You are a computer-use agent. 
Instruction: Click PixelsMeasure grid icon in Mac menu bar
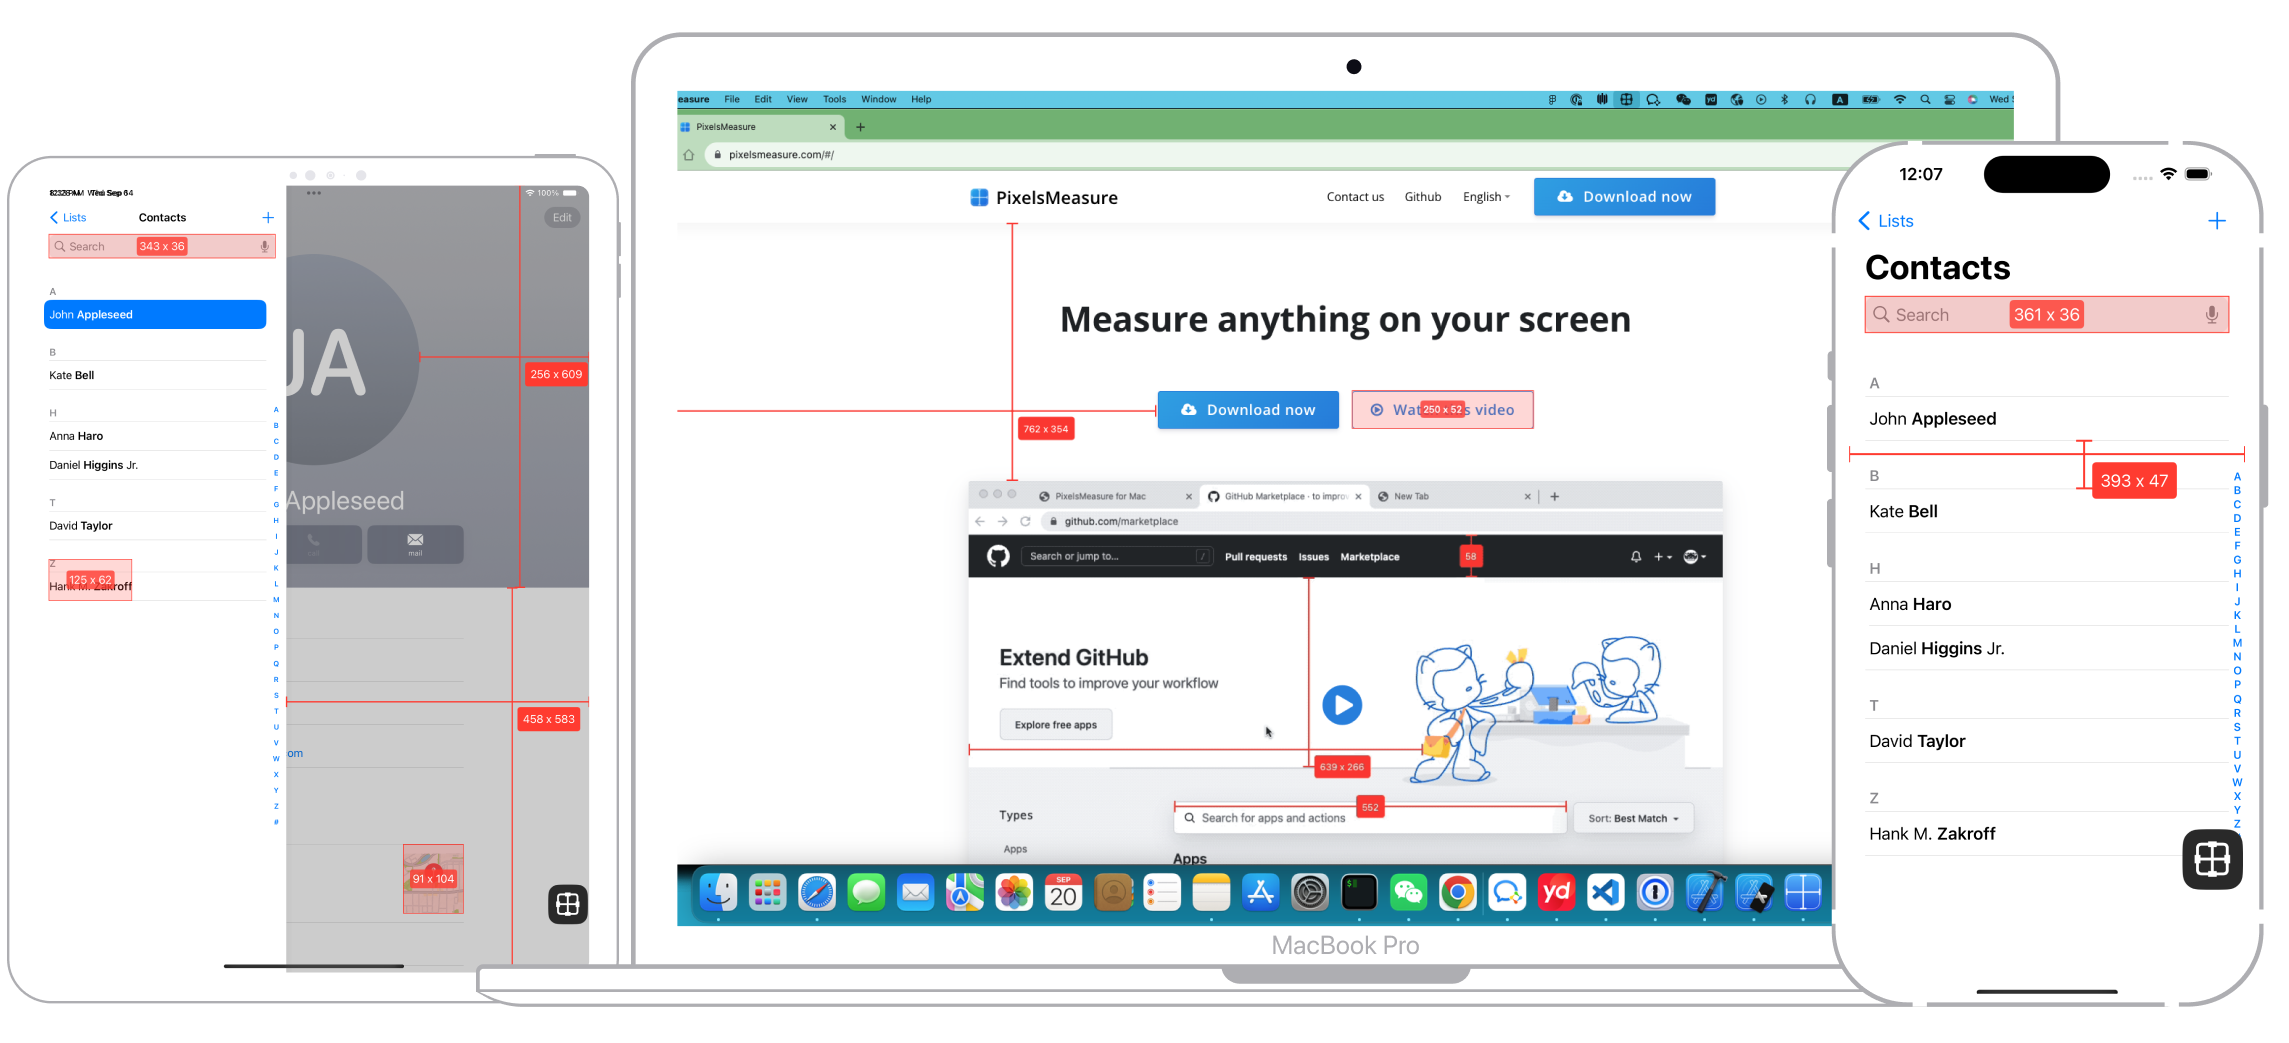[x=1627, y=100]
